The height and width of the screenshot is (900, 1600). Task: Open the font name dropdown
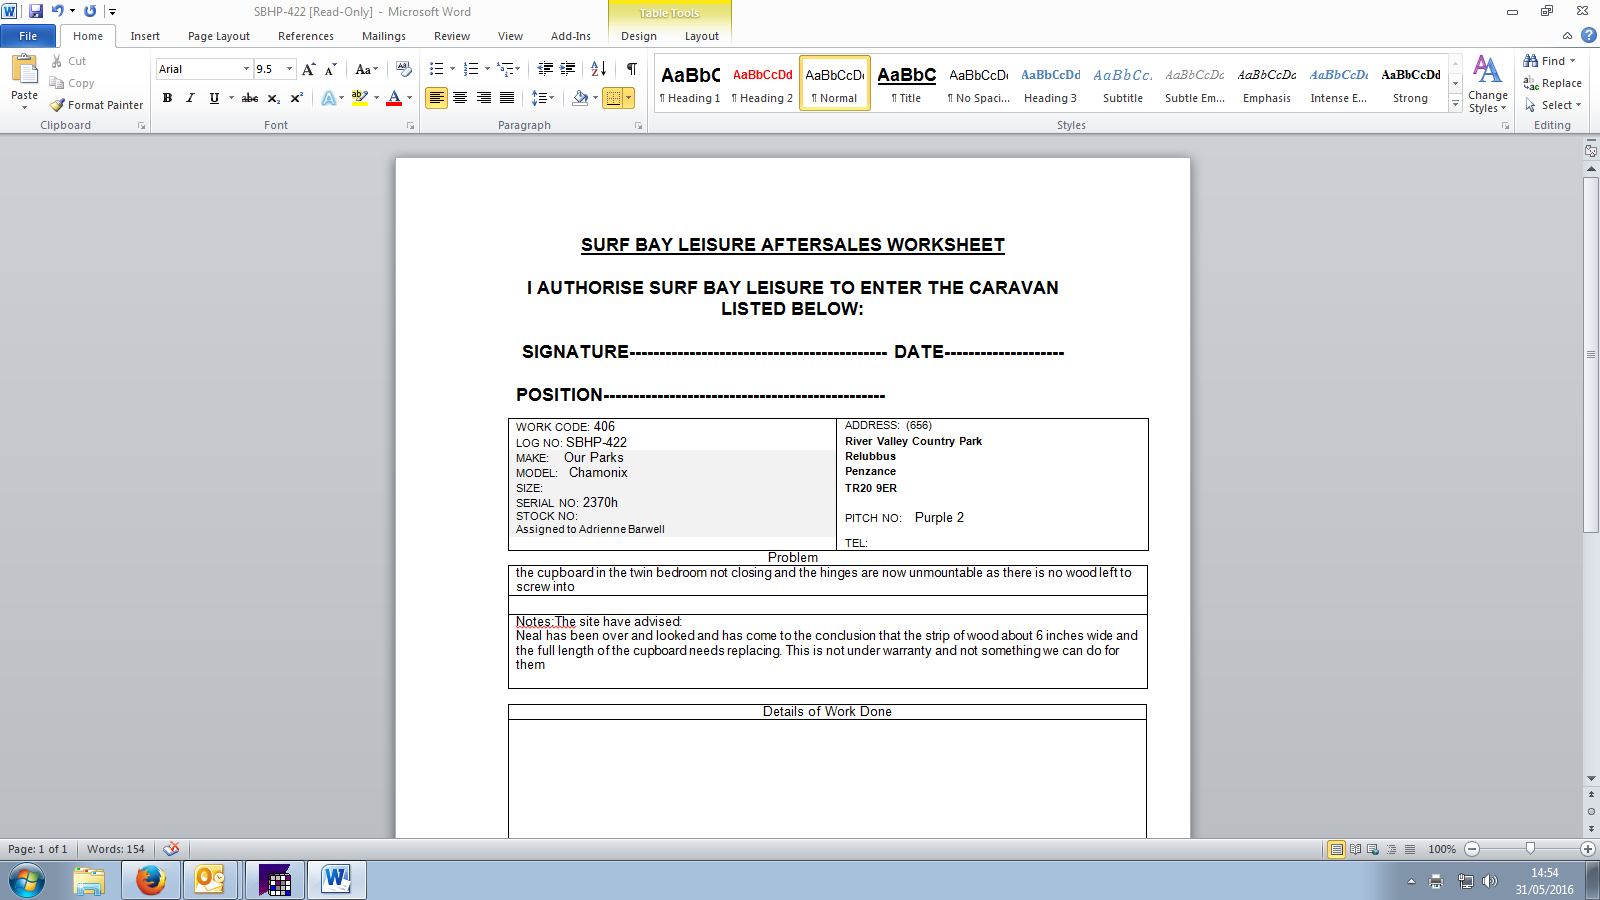(x=246, y=69)
